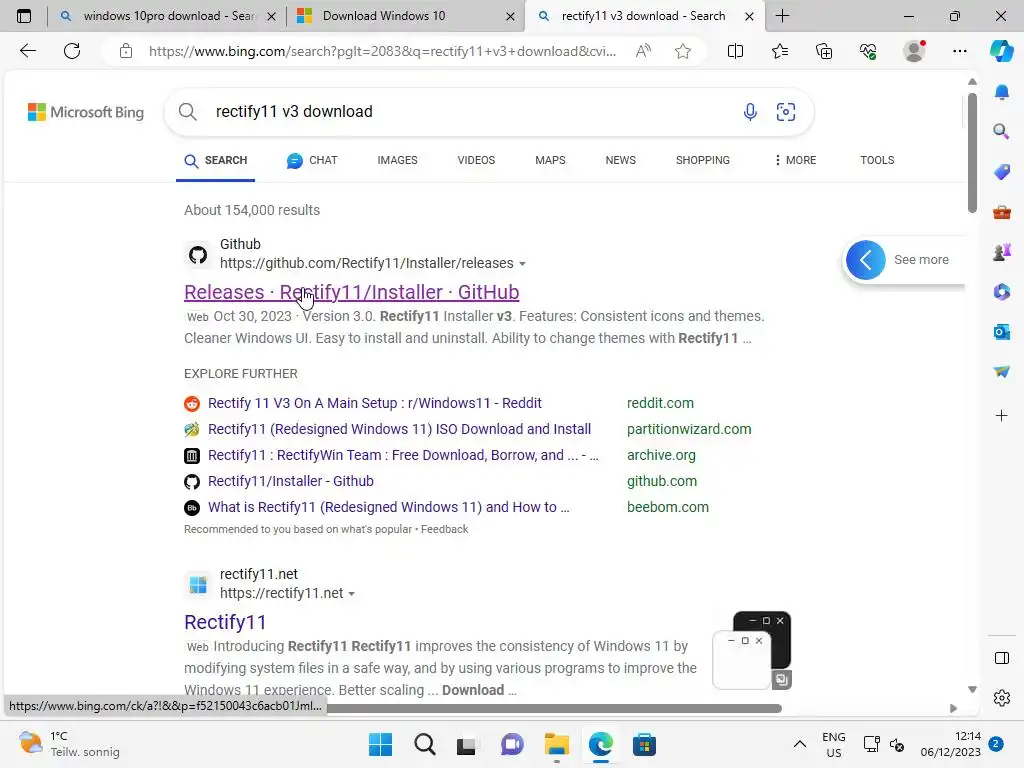1024x768 pixels.
Task: Open sidebar Games chess icon
Action: coord(1001,252)
